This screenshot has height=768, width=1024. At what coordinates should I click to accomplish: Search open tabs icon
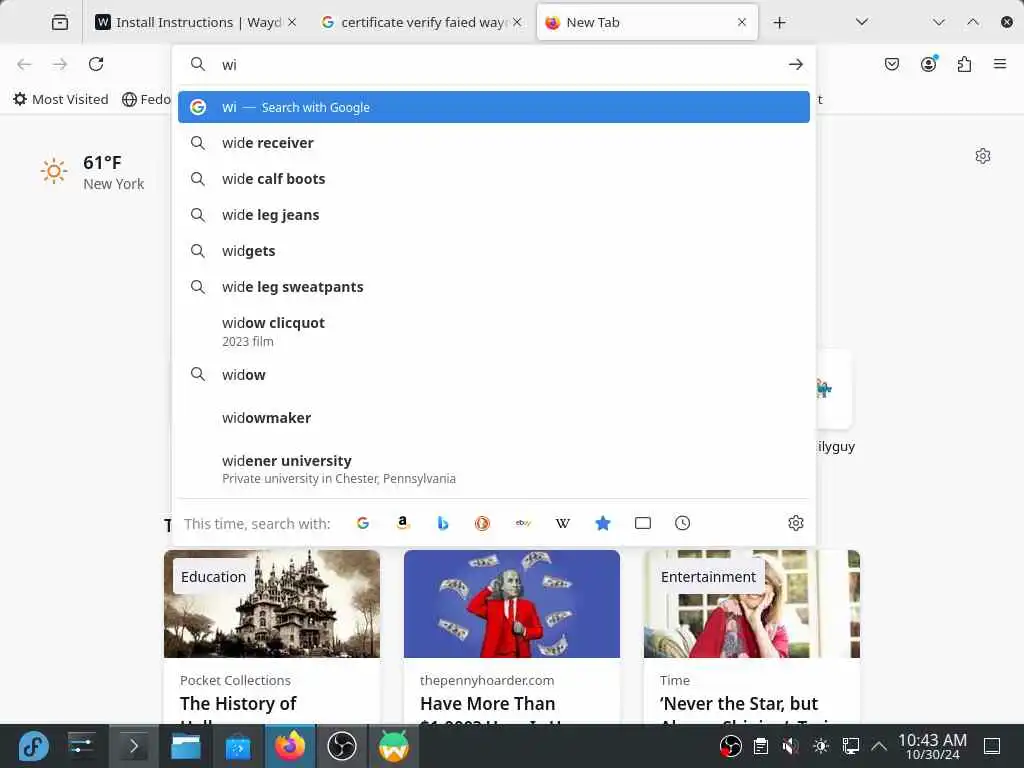coord(643,523)
